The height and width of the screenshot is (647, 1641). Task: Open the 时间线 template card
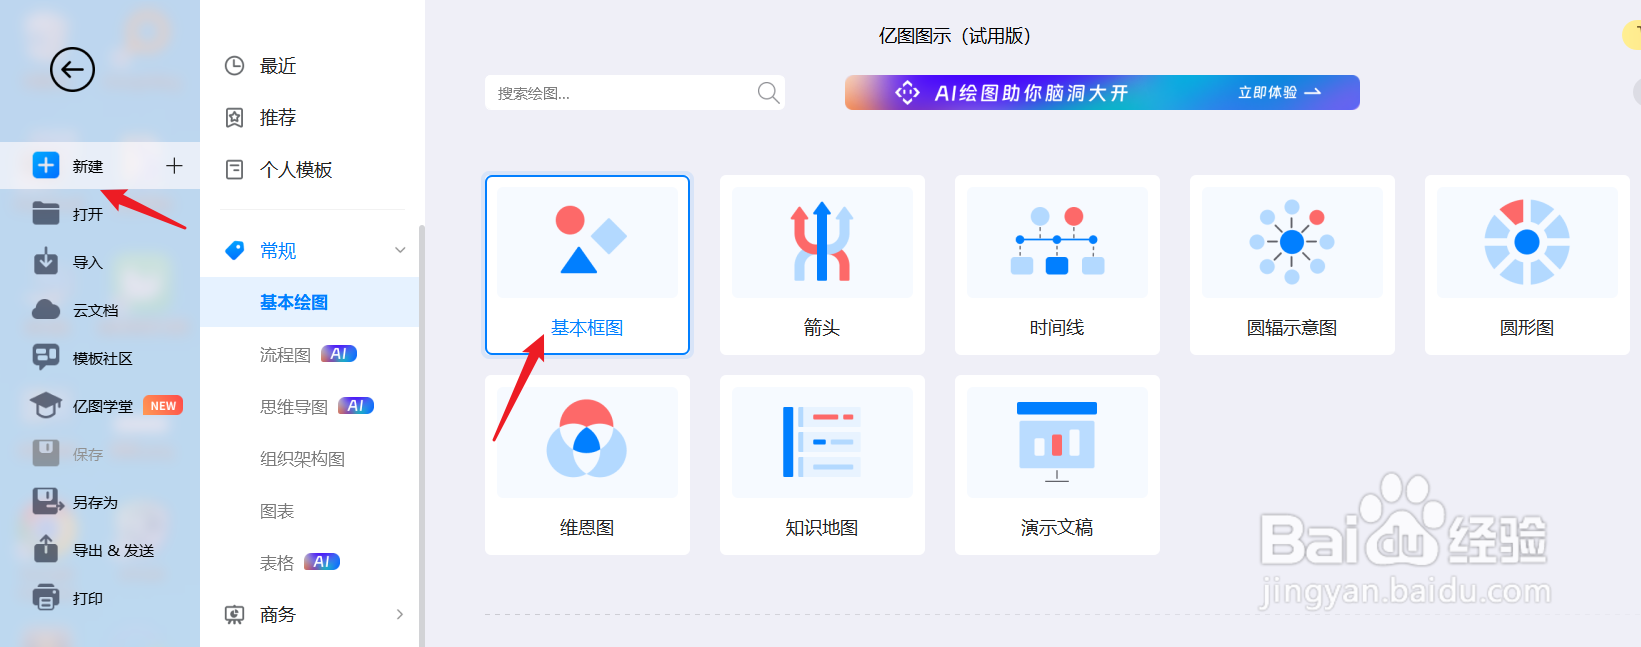[x=1057, y=265]
